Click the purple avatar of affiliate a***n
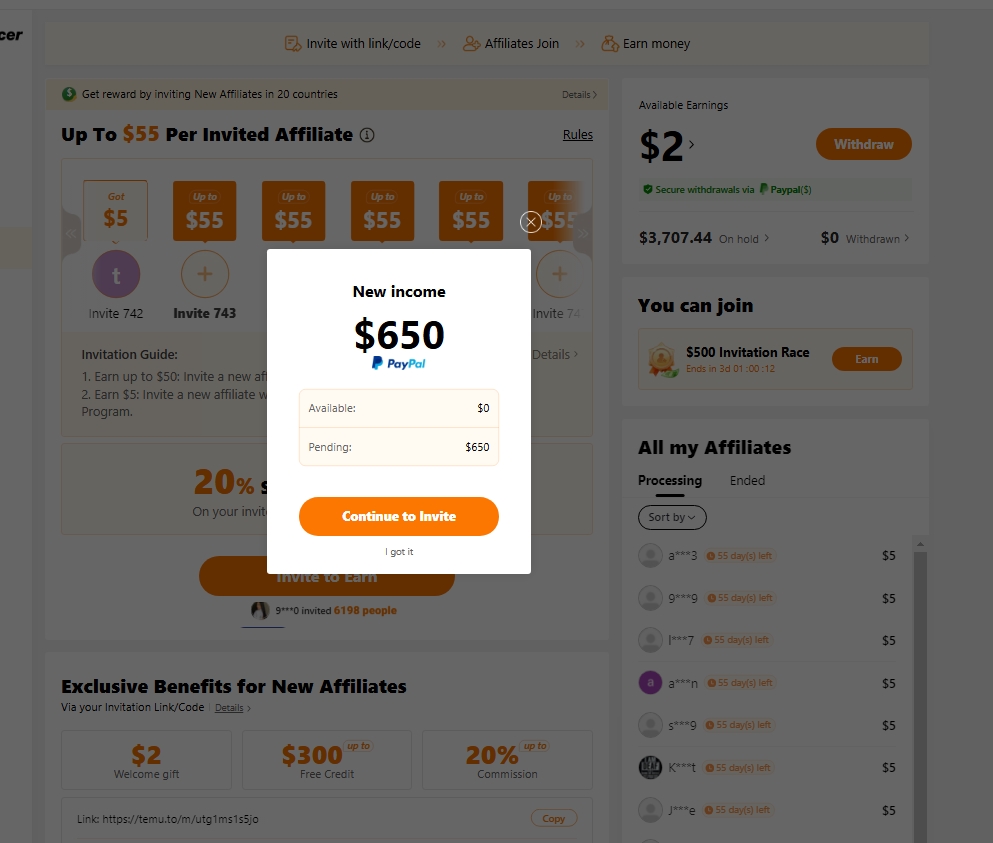 point(650,683)
